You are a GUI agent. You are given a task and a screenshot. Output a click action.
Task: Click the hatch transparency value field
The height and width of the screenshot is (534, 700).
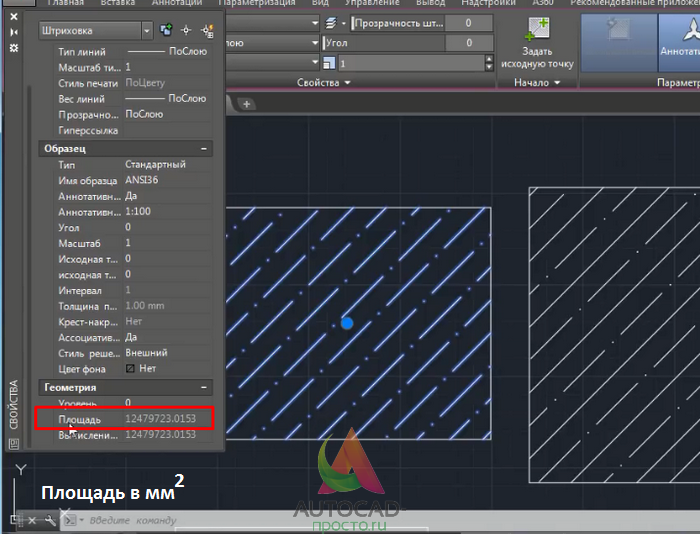tap(469, 23)
